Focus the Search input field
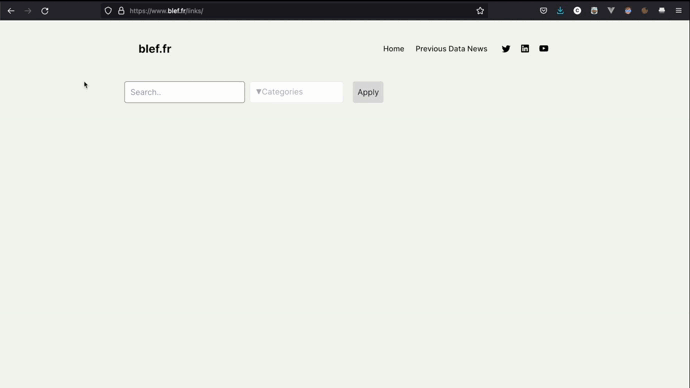The width and height of the screenshot is (690, 388). (184, 92)
